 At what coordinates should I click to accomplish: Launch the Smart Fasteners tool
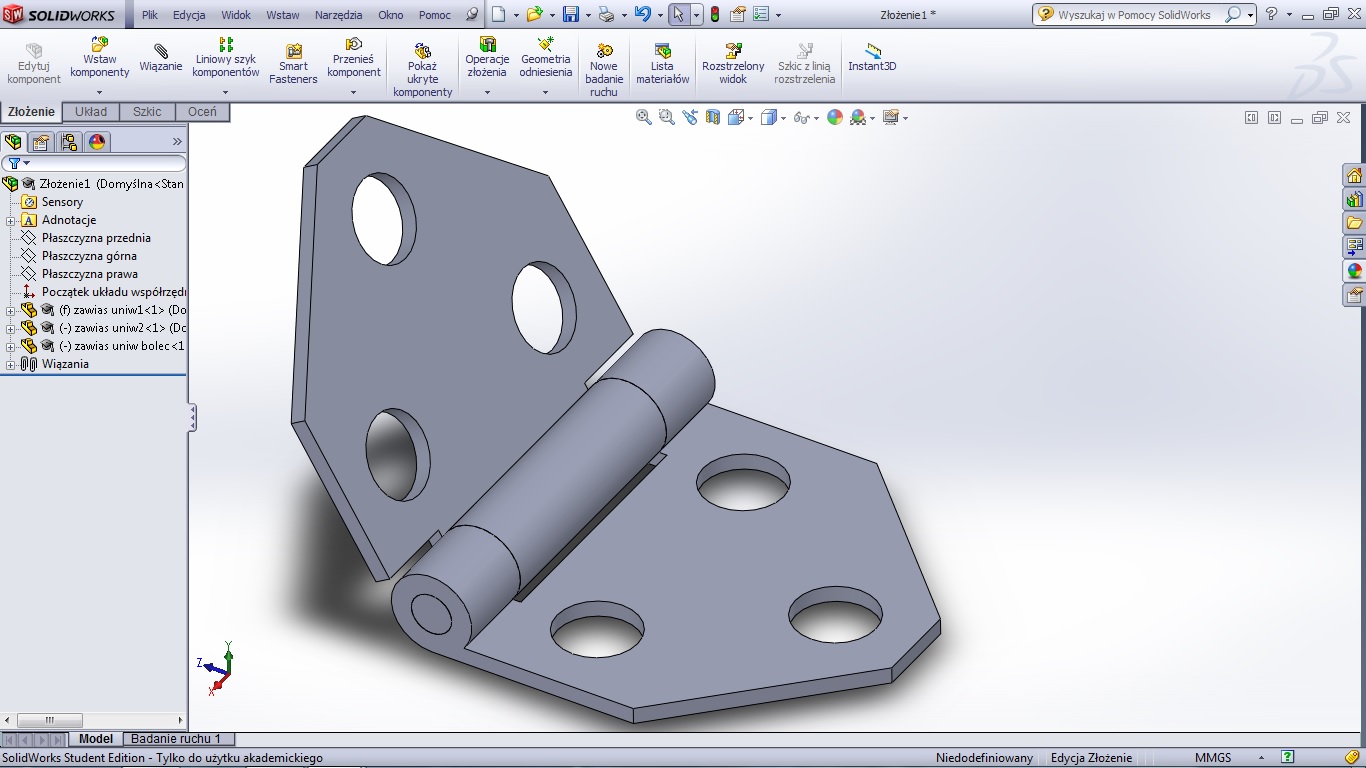click(293, 64)
